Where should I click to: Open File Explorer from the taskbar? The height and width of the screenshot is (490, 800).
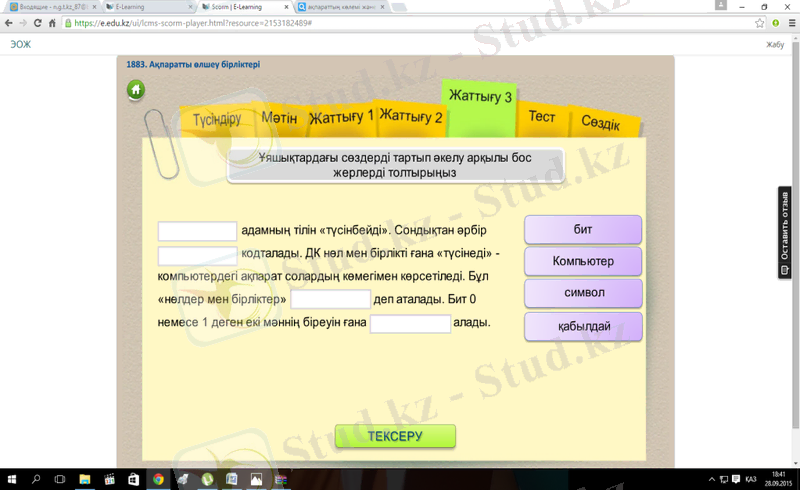click(x=85, y=480)
